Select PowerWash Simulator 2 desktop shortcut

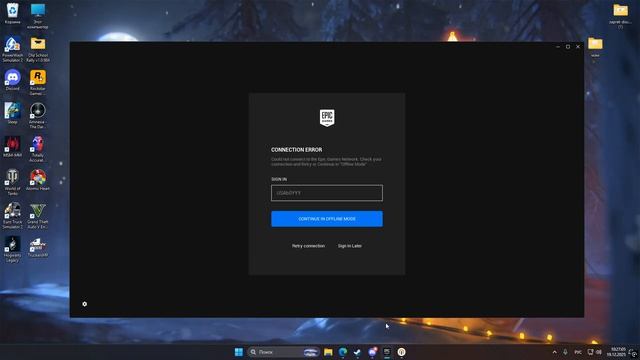13,49
